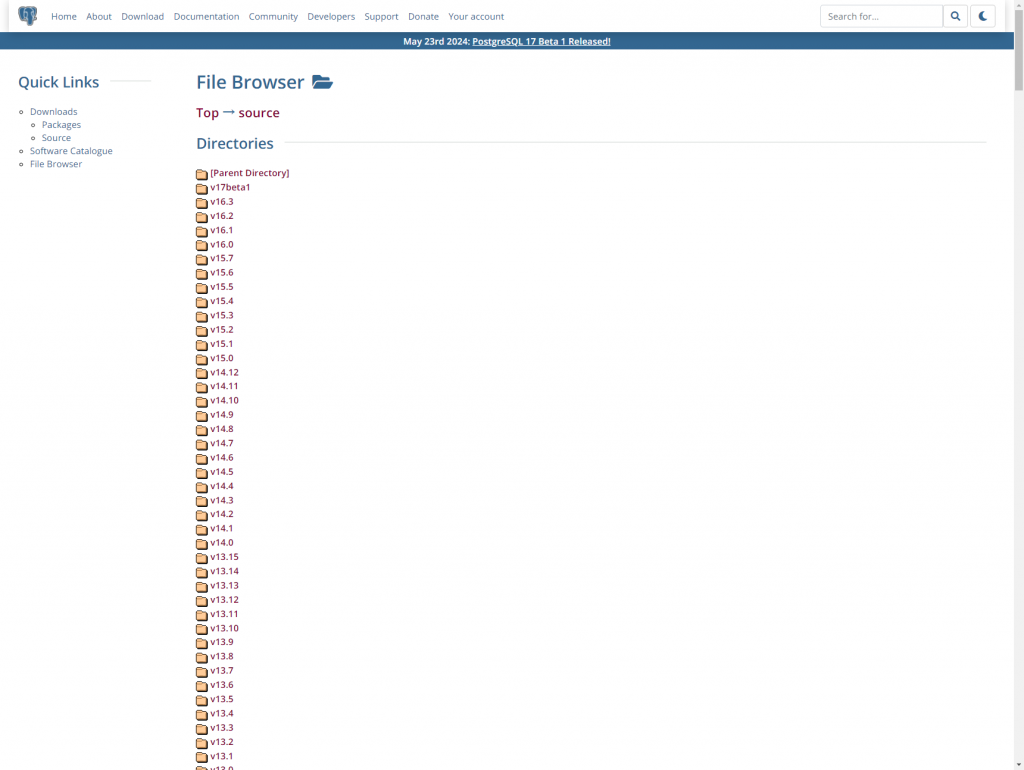Screen dimensions: 1024x770
Task: Open the v14.5 directory link
Action: (x=221, y=472)
